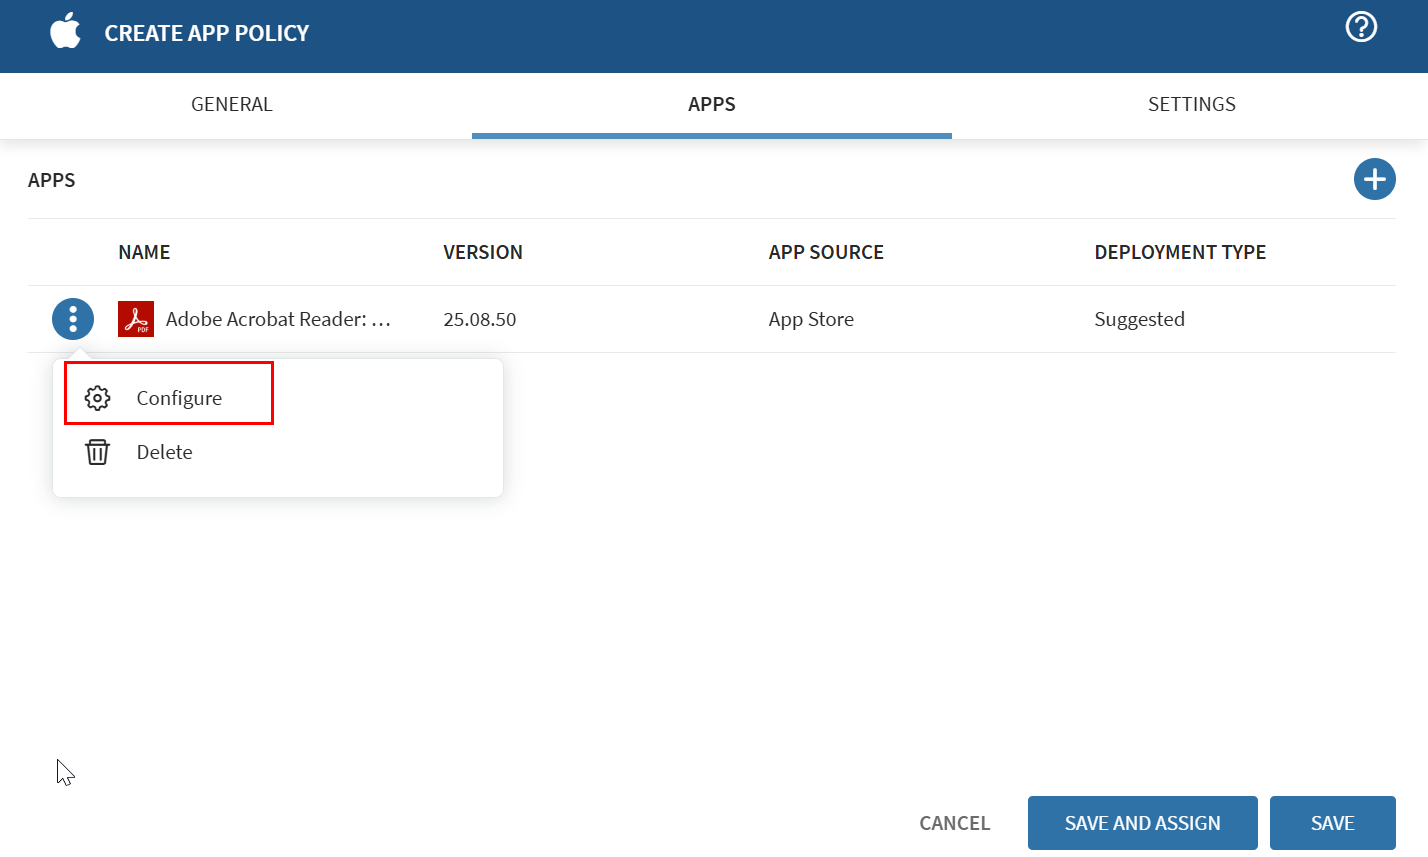Open the APPS tab

point(711,104)
